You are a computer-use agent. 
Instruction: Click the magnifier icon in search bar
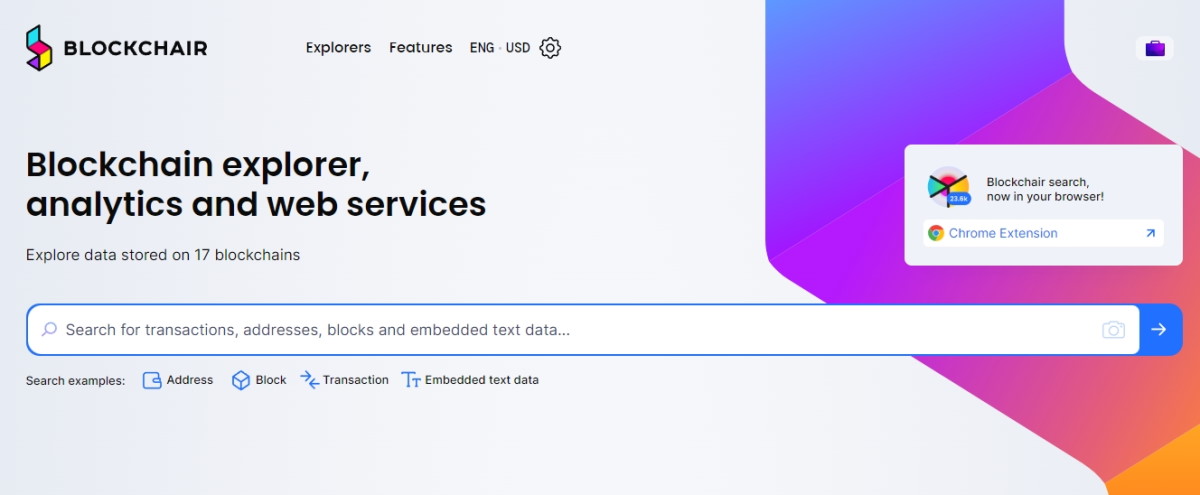(x=49, y=329)
